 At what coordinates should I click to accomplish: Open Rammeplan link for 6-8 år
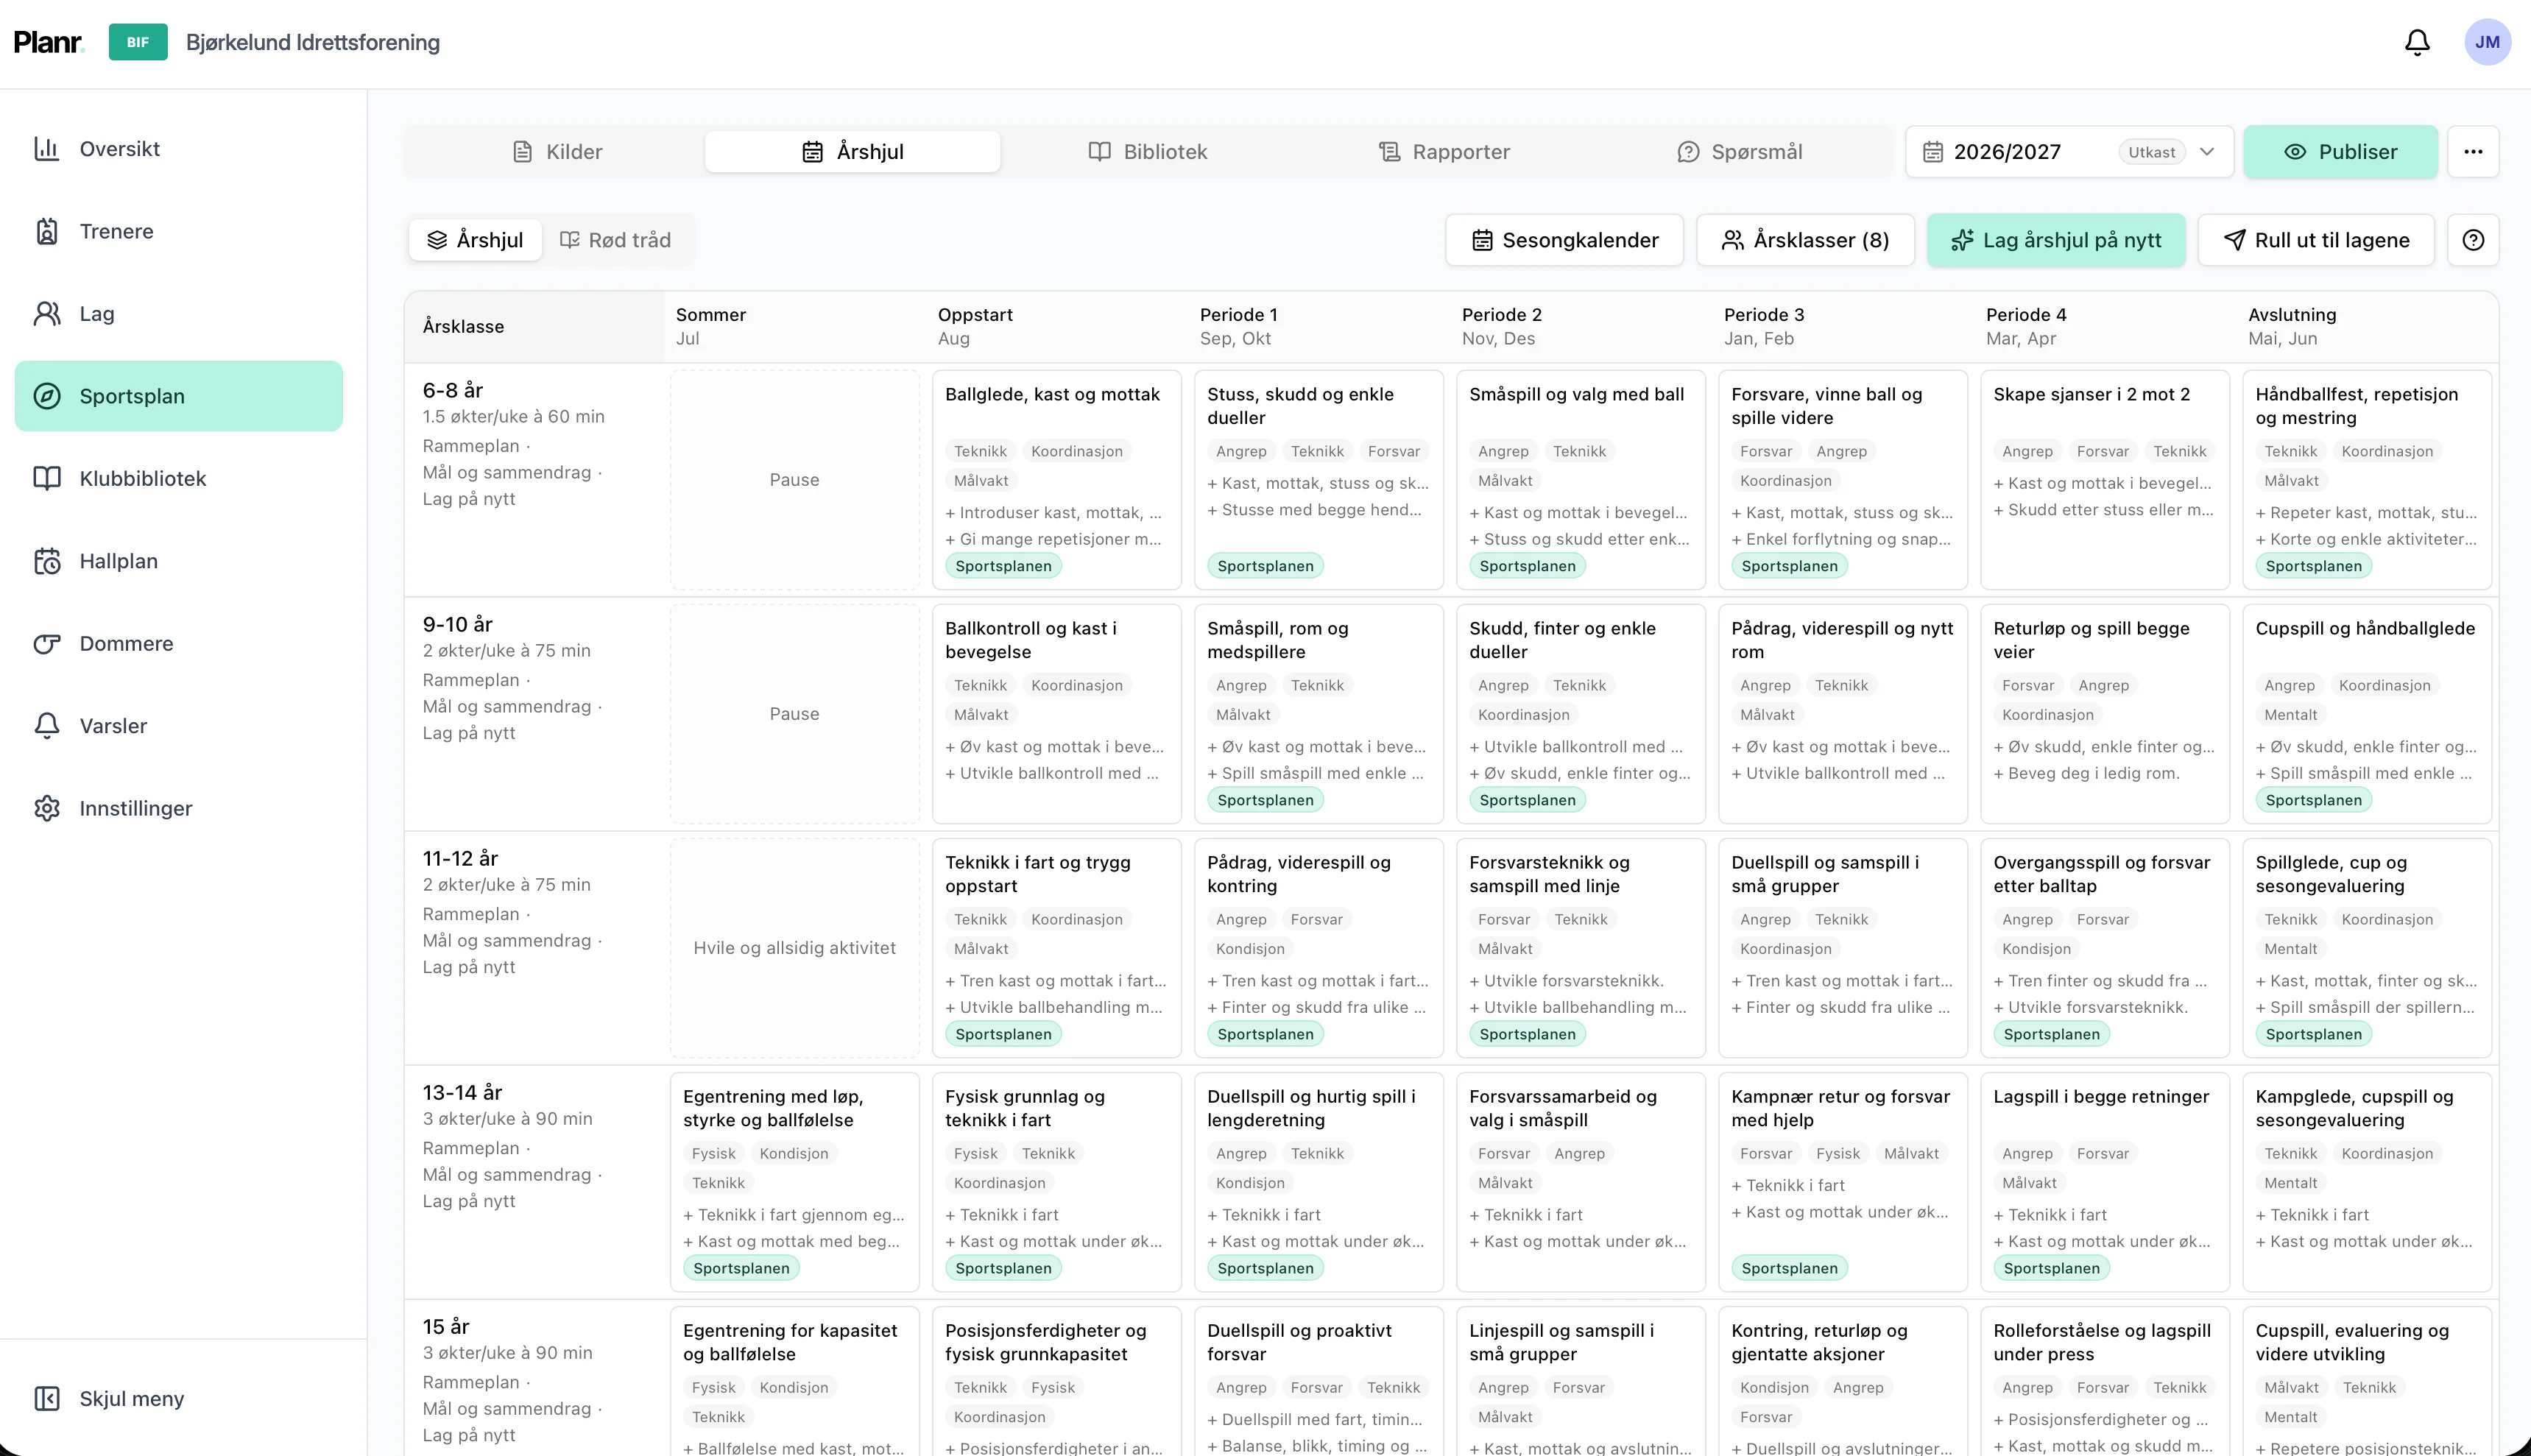471,446
